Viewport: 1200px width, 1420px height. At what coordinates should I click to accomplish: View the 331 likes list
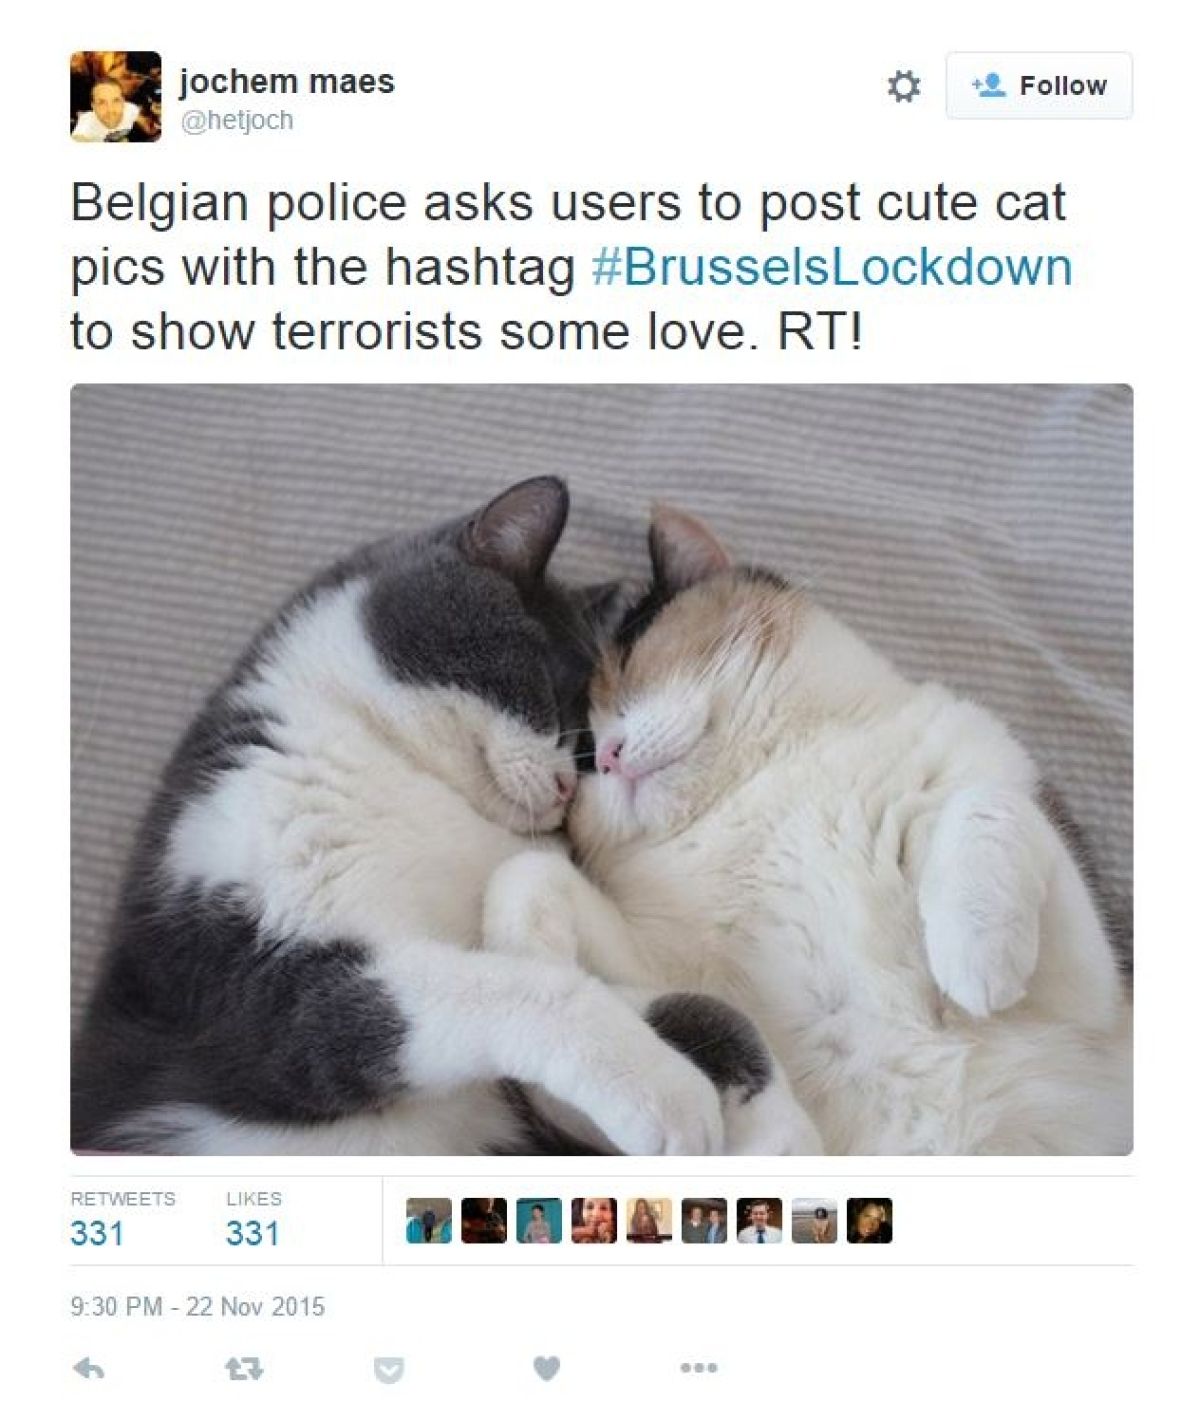253,1220
